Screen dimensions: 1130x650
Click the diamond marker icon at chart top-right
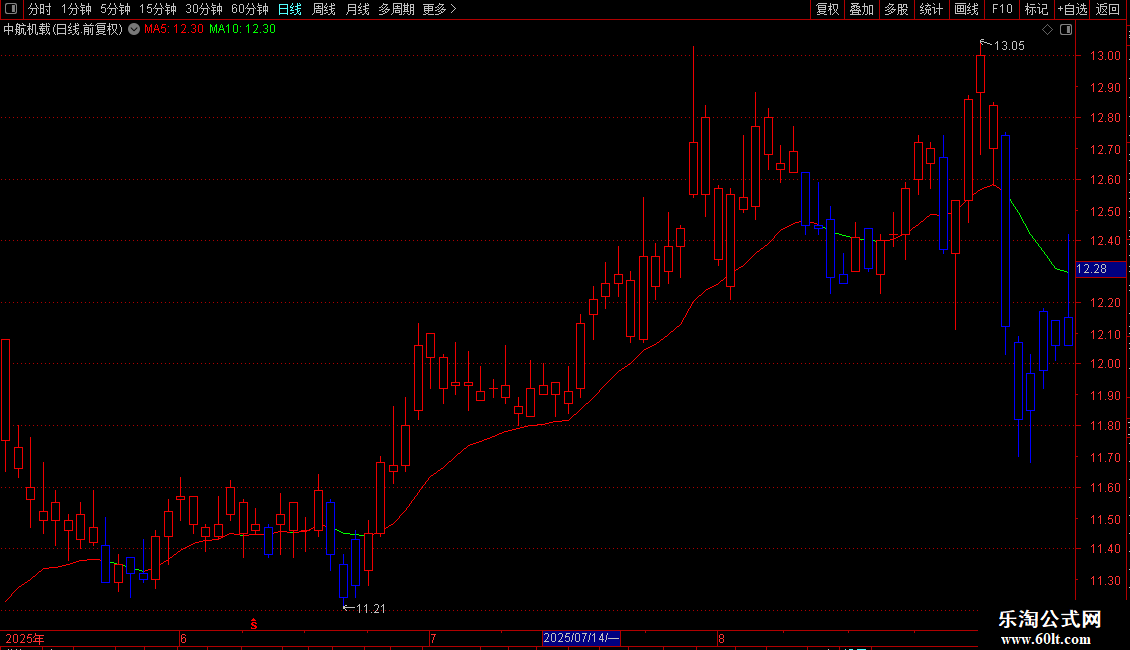point(1047,29)
